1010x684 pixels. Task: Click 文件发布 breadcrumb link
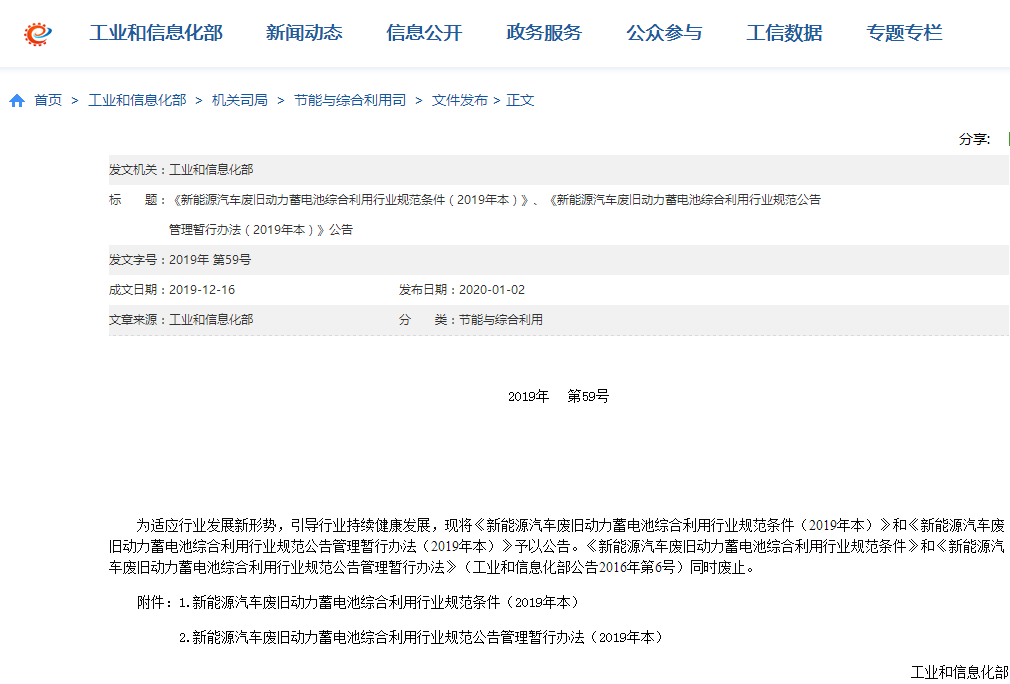pos(459,100)
